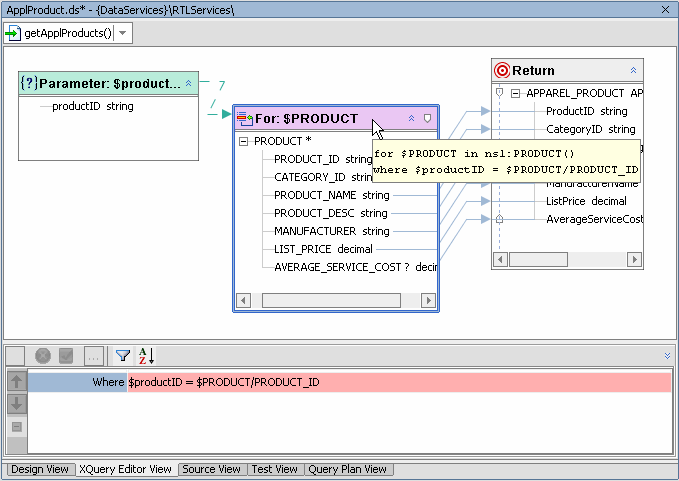Image resolution: width=679 pixels, height=481 pixels.
Task: Select PRODUCT_DESC string element
Action: tap(331, 213)
